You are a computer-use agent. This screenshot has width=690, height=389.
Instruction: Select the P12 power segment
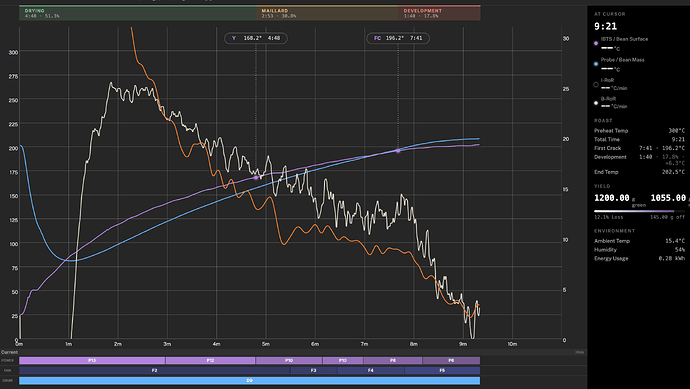[x=210, y=360]
